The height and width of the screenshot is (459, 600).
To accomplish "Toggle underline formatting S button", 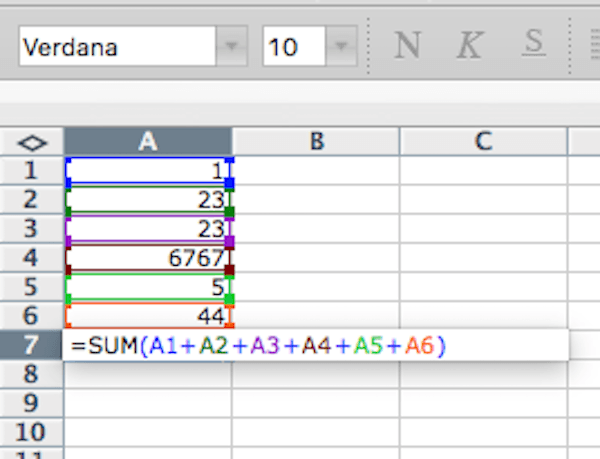I will (534, 46).
